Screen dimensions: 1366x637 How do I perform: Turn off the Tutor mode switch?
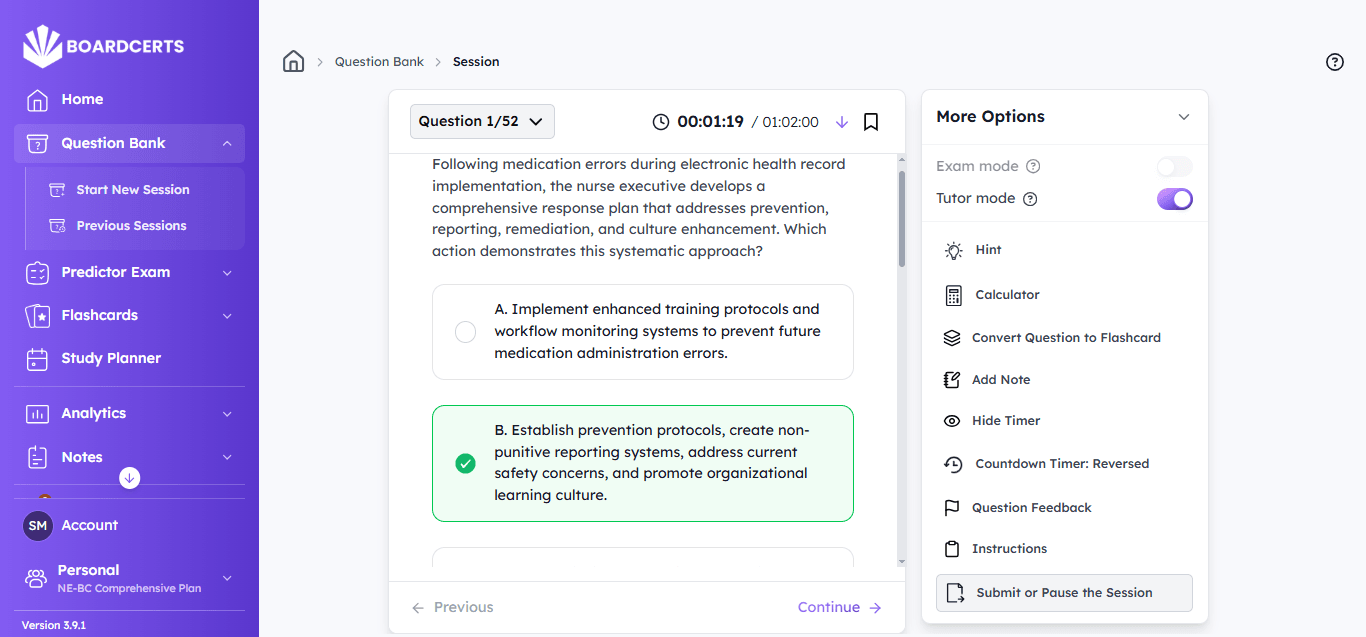coord(1174,199)
